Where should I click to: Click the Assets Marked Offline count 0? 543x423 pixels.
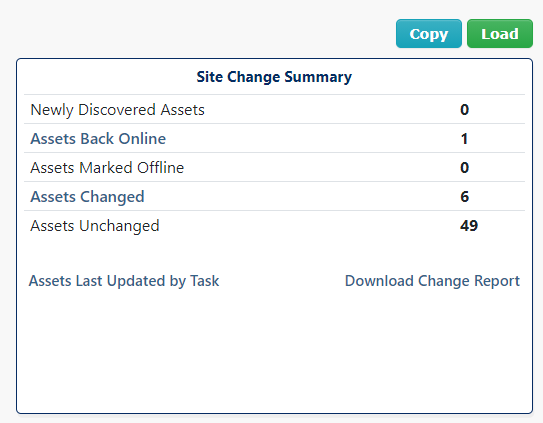(464, 168)
